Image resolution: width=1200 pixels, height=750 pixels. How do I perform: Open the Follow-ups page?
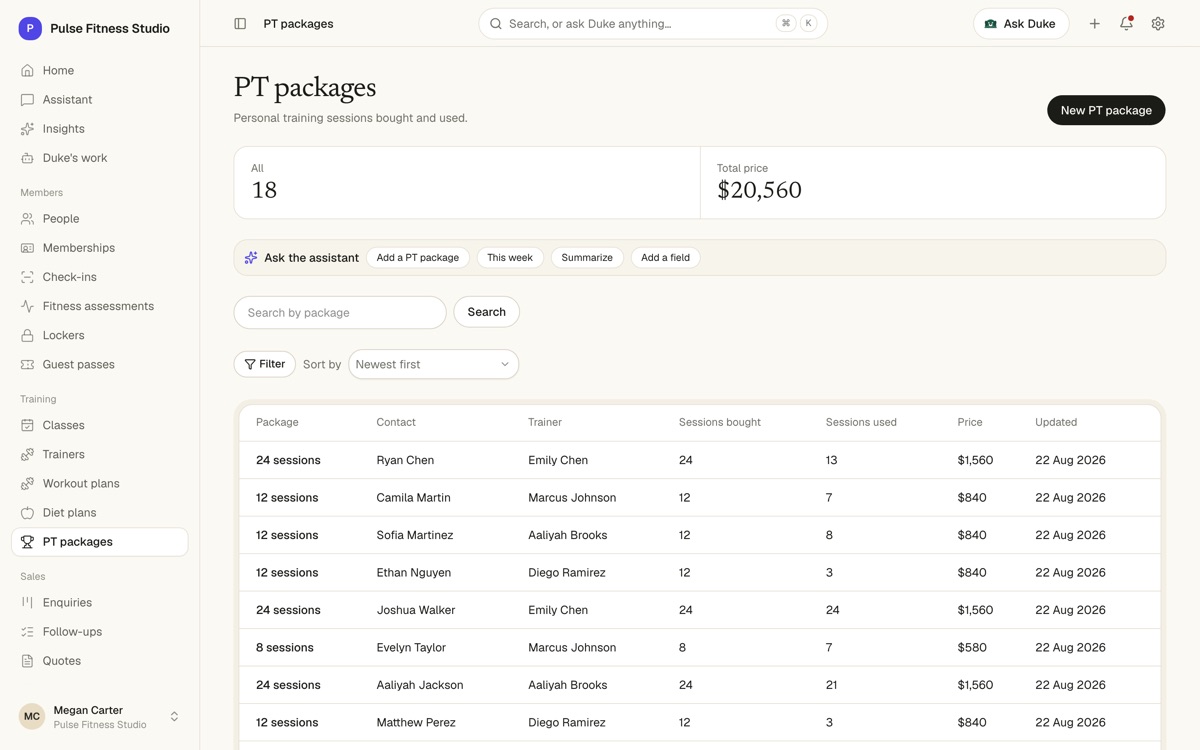pyautogui.click(x=99, y=631)
